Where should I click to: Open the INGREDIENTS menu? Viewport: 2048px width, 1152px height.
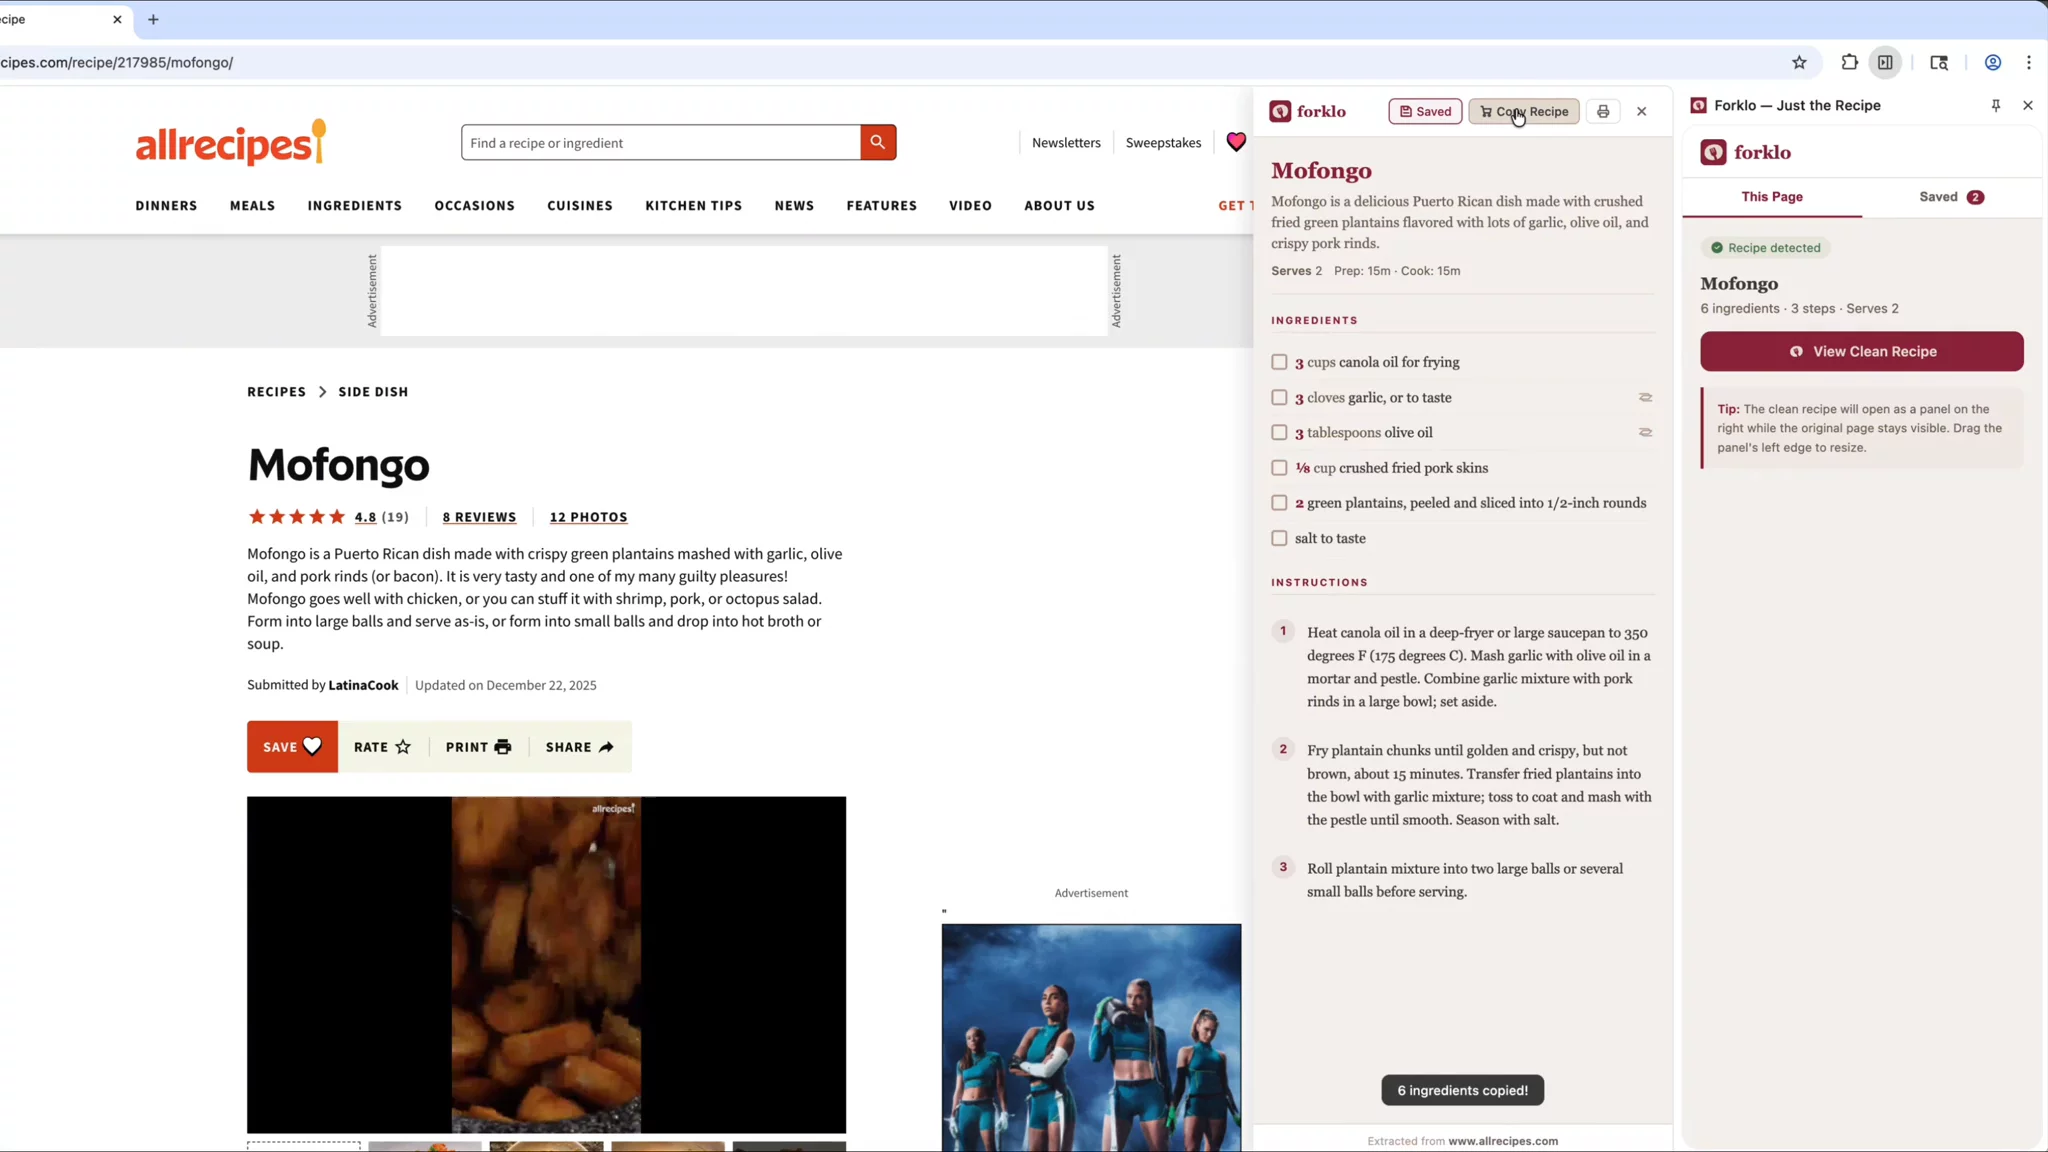coord(355,205)
